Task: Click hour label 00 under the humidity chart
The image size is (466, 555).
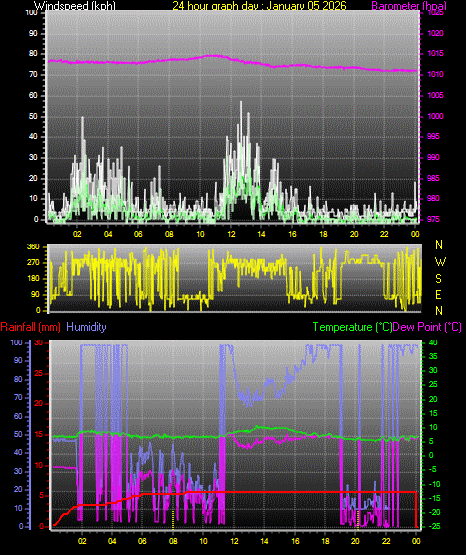Action: click(416, 541)
